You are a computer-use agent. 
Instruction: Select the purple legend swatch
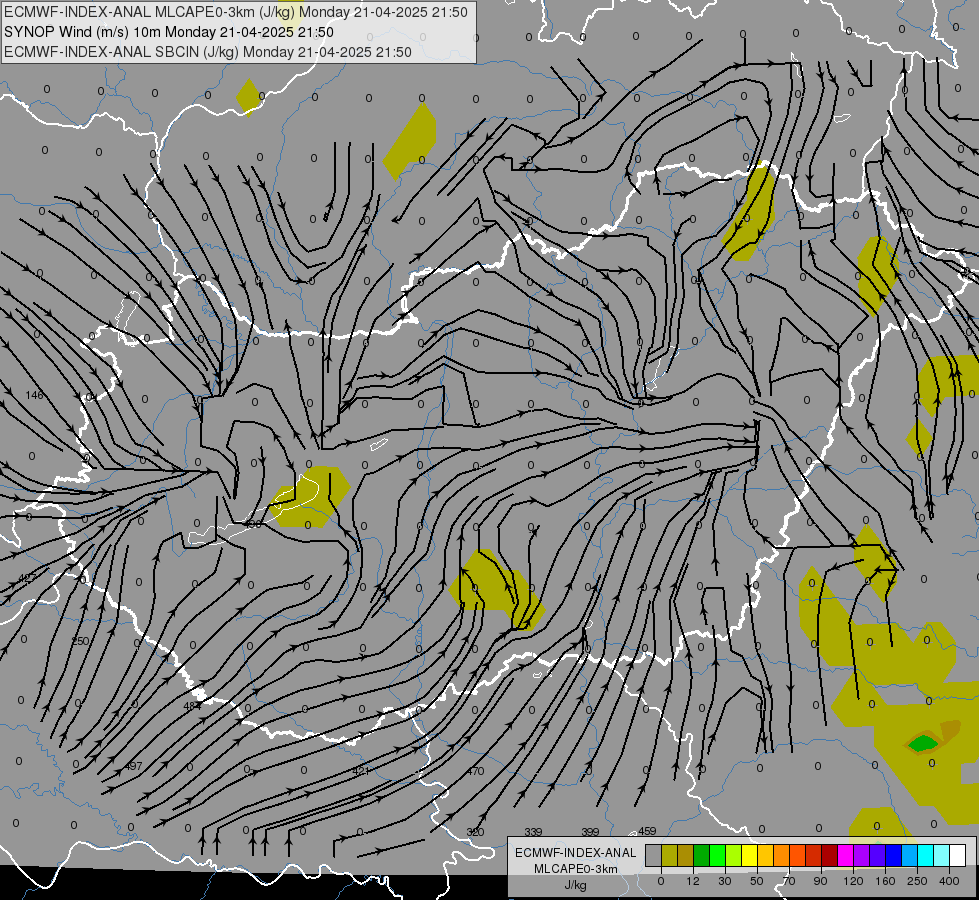[x=862, y=855]
